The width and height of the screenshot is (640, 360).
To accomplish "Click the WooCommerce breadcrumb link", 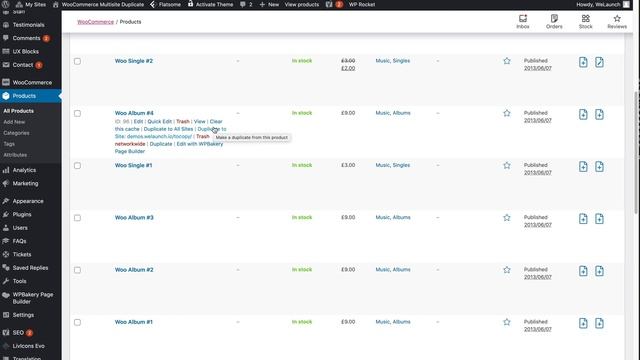I will point(96,22).
